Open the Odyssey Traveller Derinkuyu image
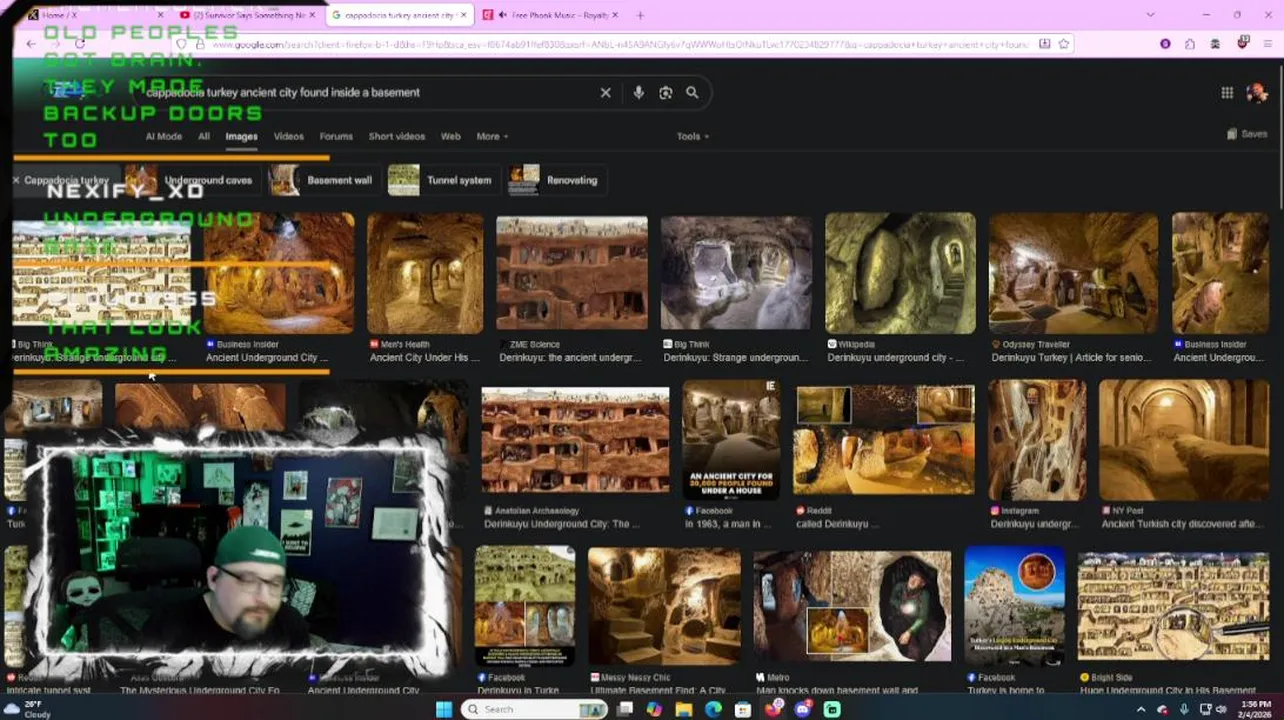 1073,273
